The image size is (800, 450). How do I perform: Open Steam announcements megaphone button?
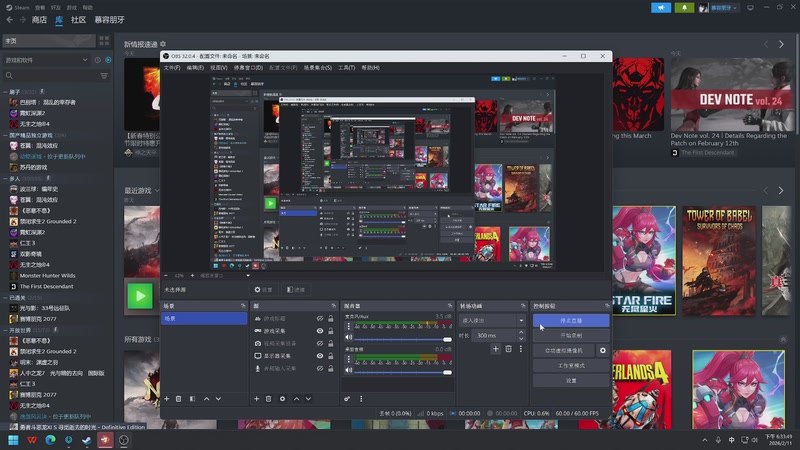pyautogui.click(x=661, y=8)
